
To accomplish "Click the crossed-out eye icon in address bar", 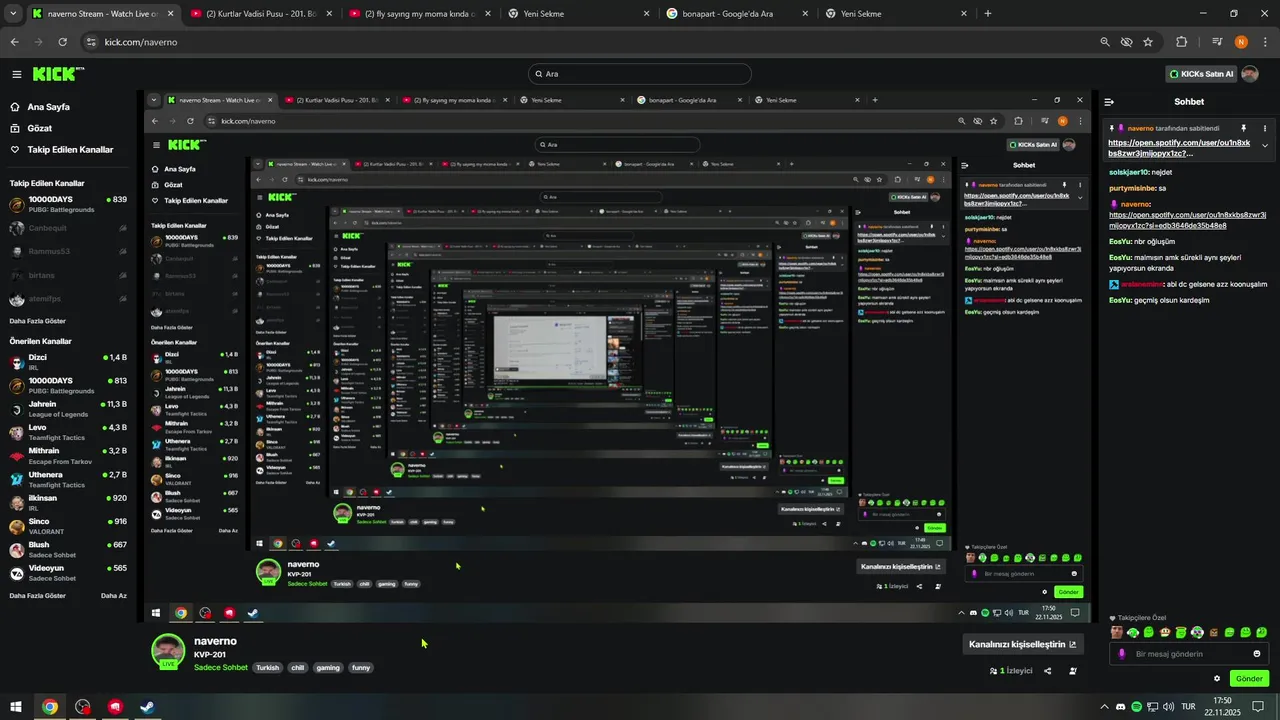I will click(1126, 42).
